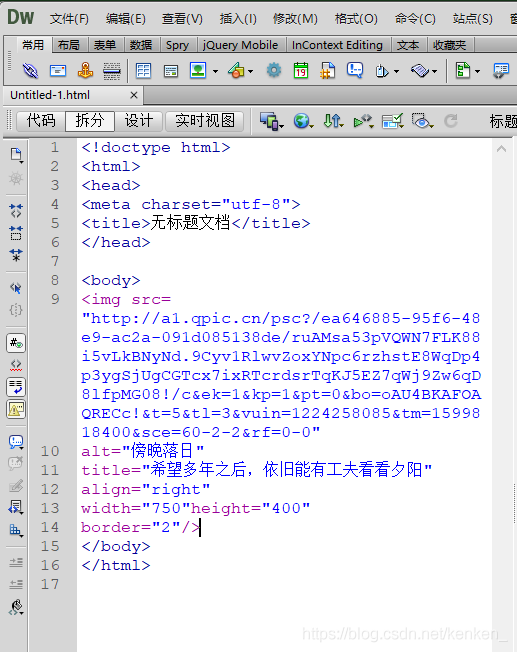Screen dimensions: 517x652
Task: Click the Indent Code icon
Action: [x=16, y=562]
